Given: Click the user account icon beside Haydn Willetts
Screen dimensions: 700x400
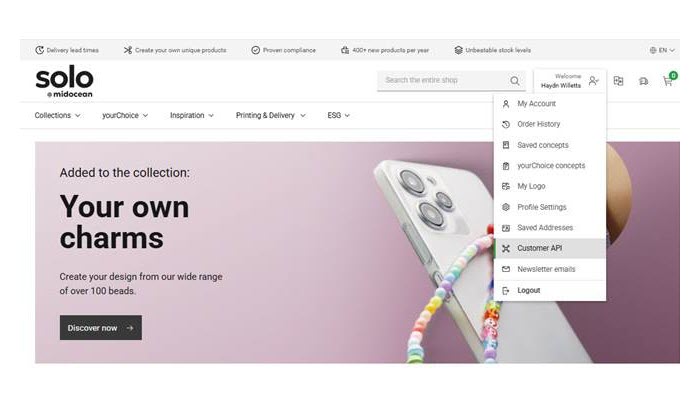Looking at the screenshot, I should (593, 81).
